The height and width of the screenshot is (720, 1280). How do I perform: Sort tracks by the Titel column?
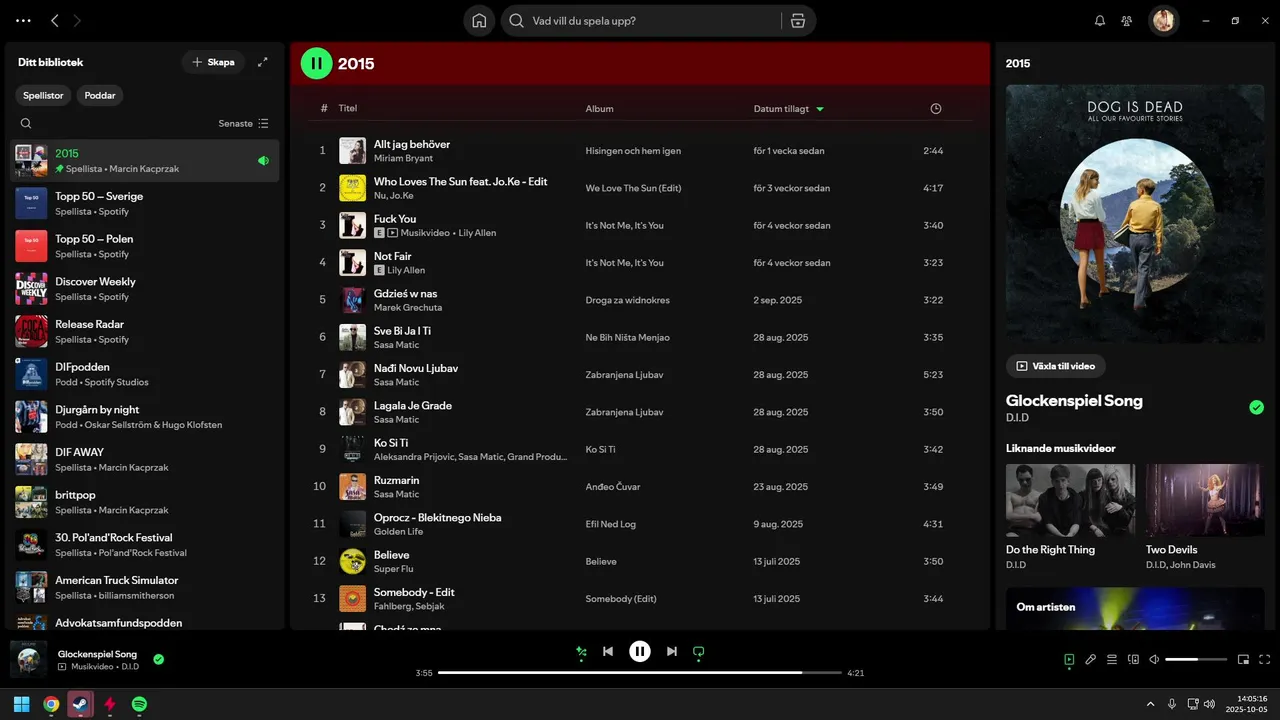(347, 108)
